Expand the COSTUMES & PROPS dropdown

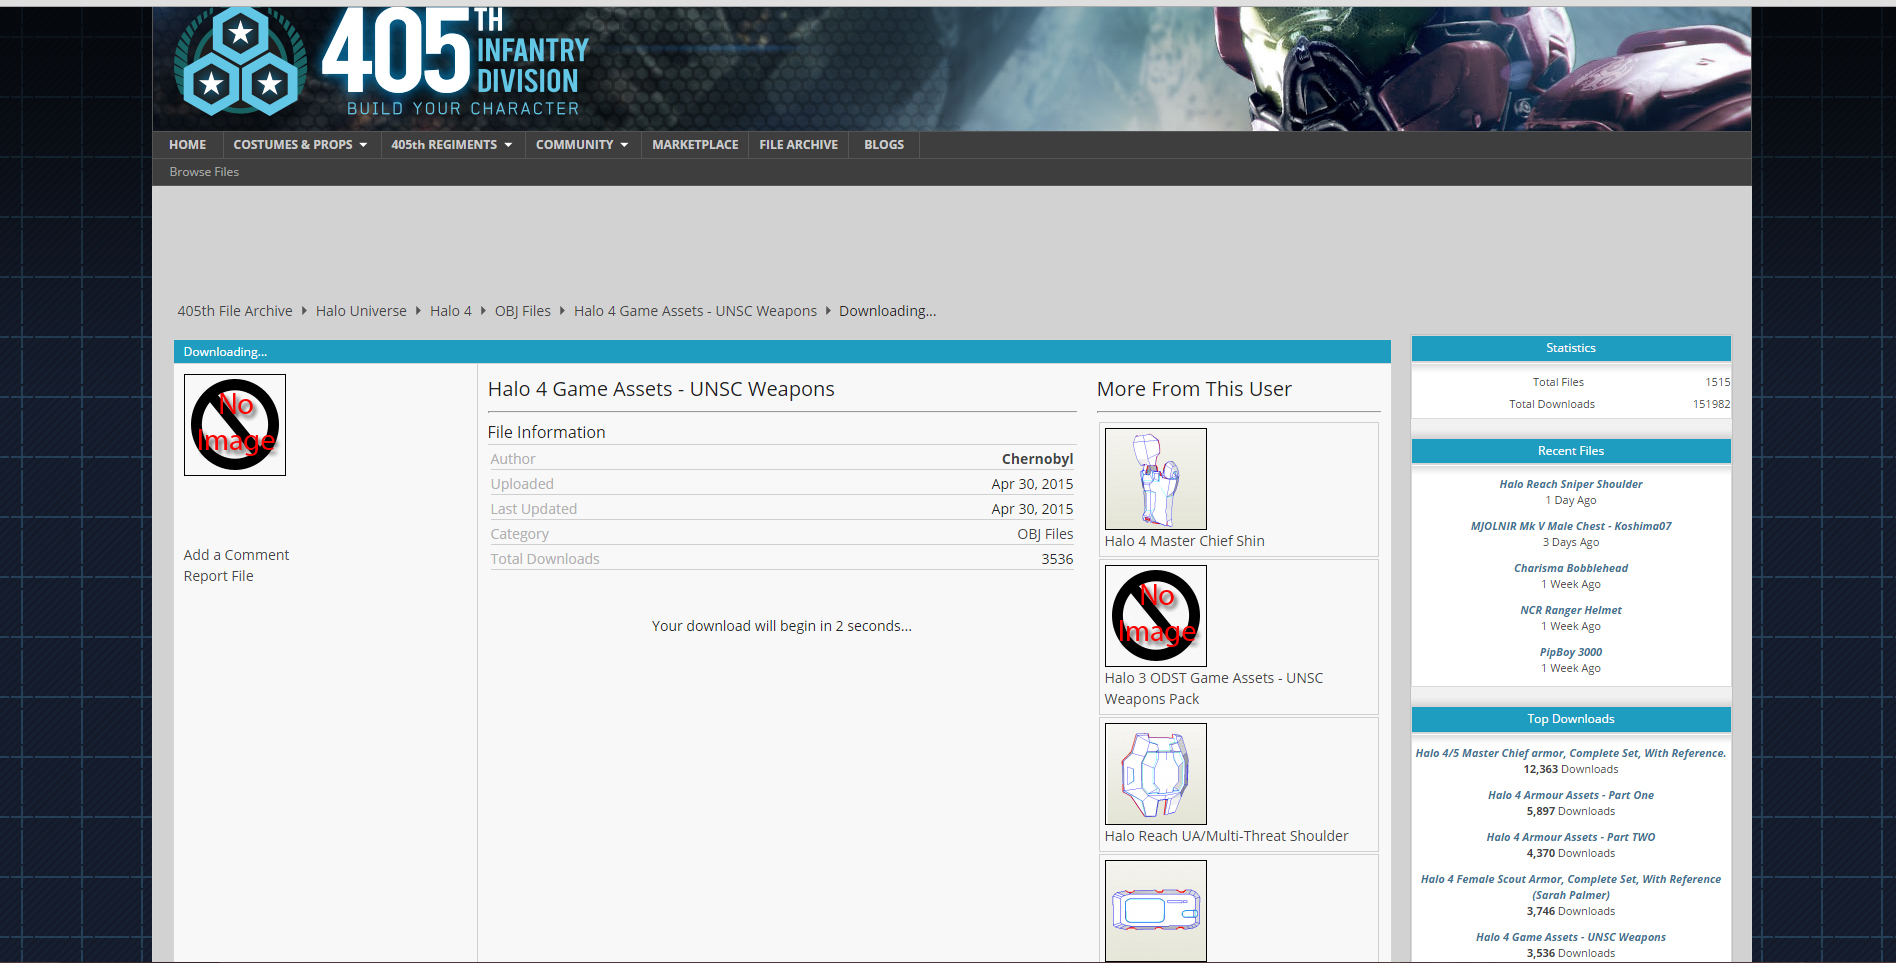tap(300, 145)
